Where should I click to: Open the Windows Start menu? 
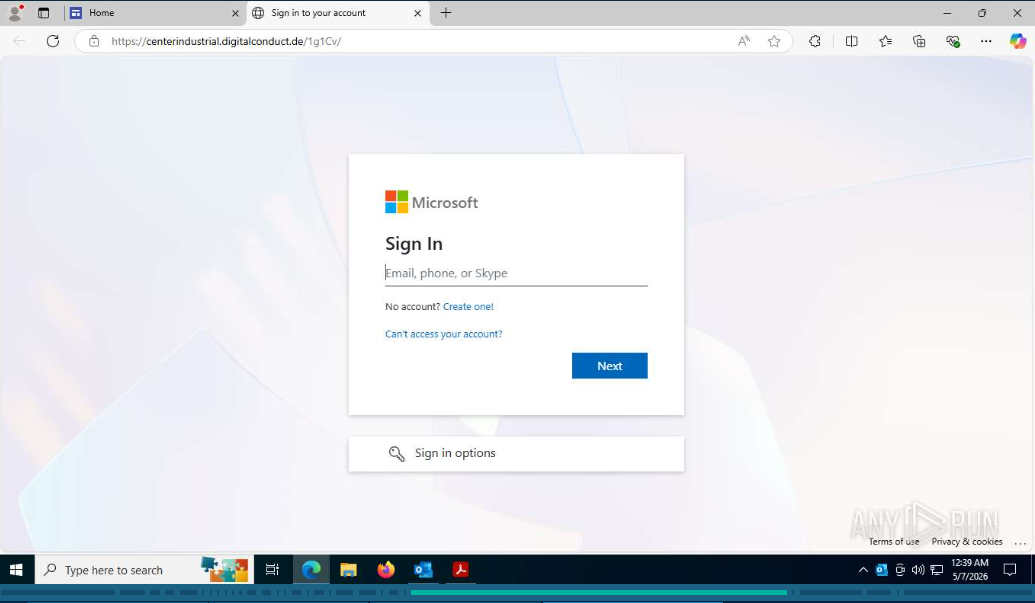coord(17,570)
